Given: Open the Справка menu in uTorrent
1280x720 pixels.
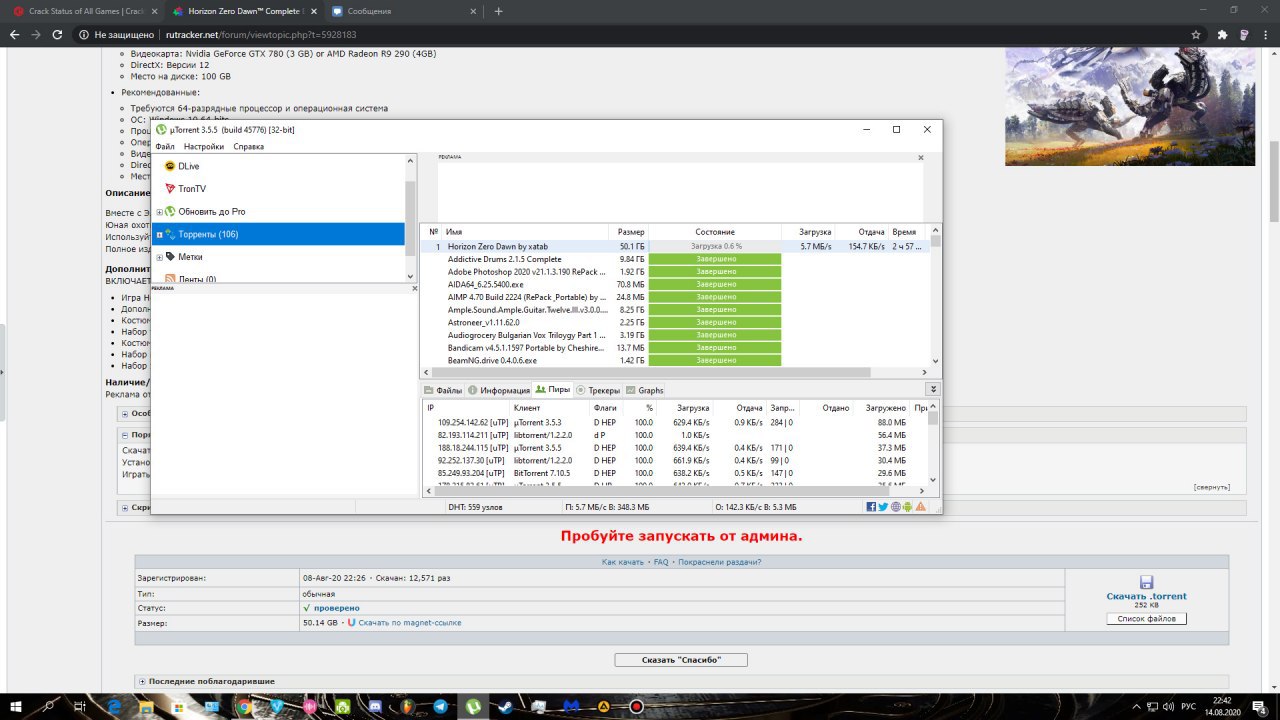Looking at the screenshot, I should [x=248, y=146].
